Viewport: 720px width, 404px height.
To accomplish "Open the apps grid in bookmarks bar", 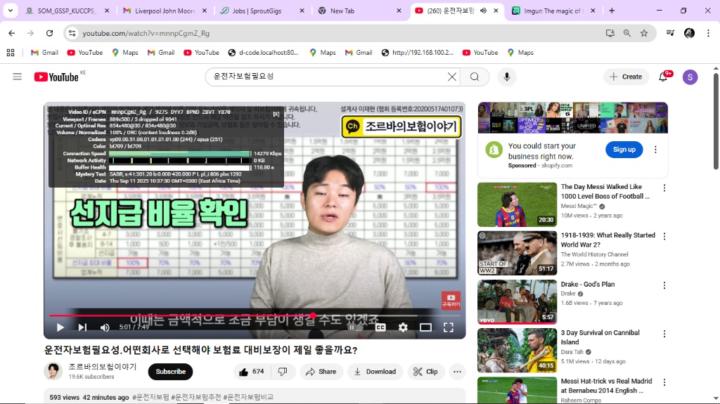I will [11, 52].
